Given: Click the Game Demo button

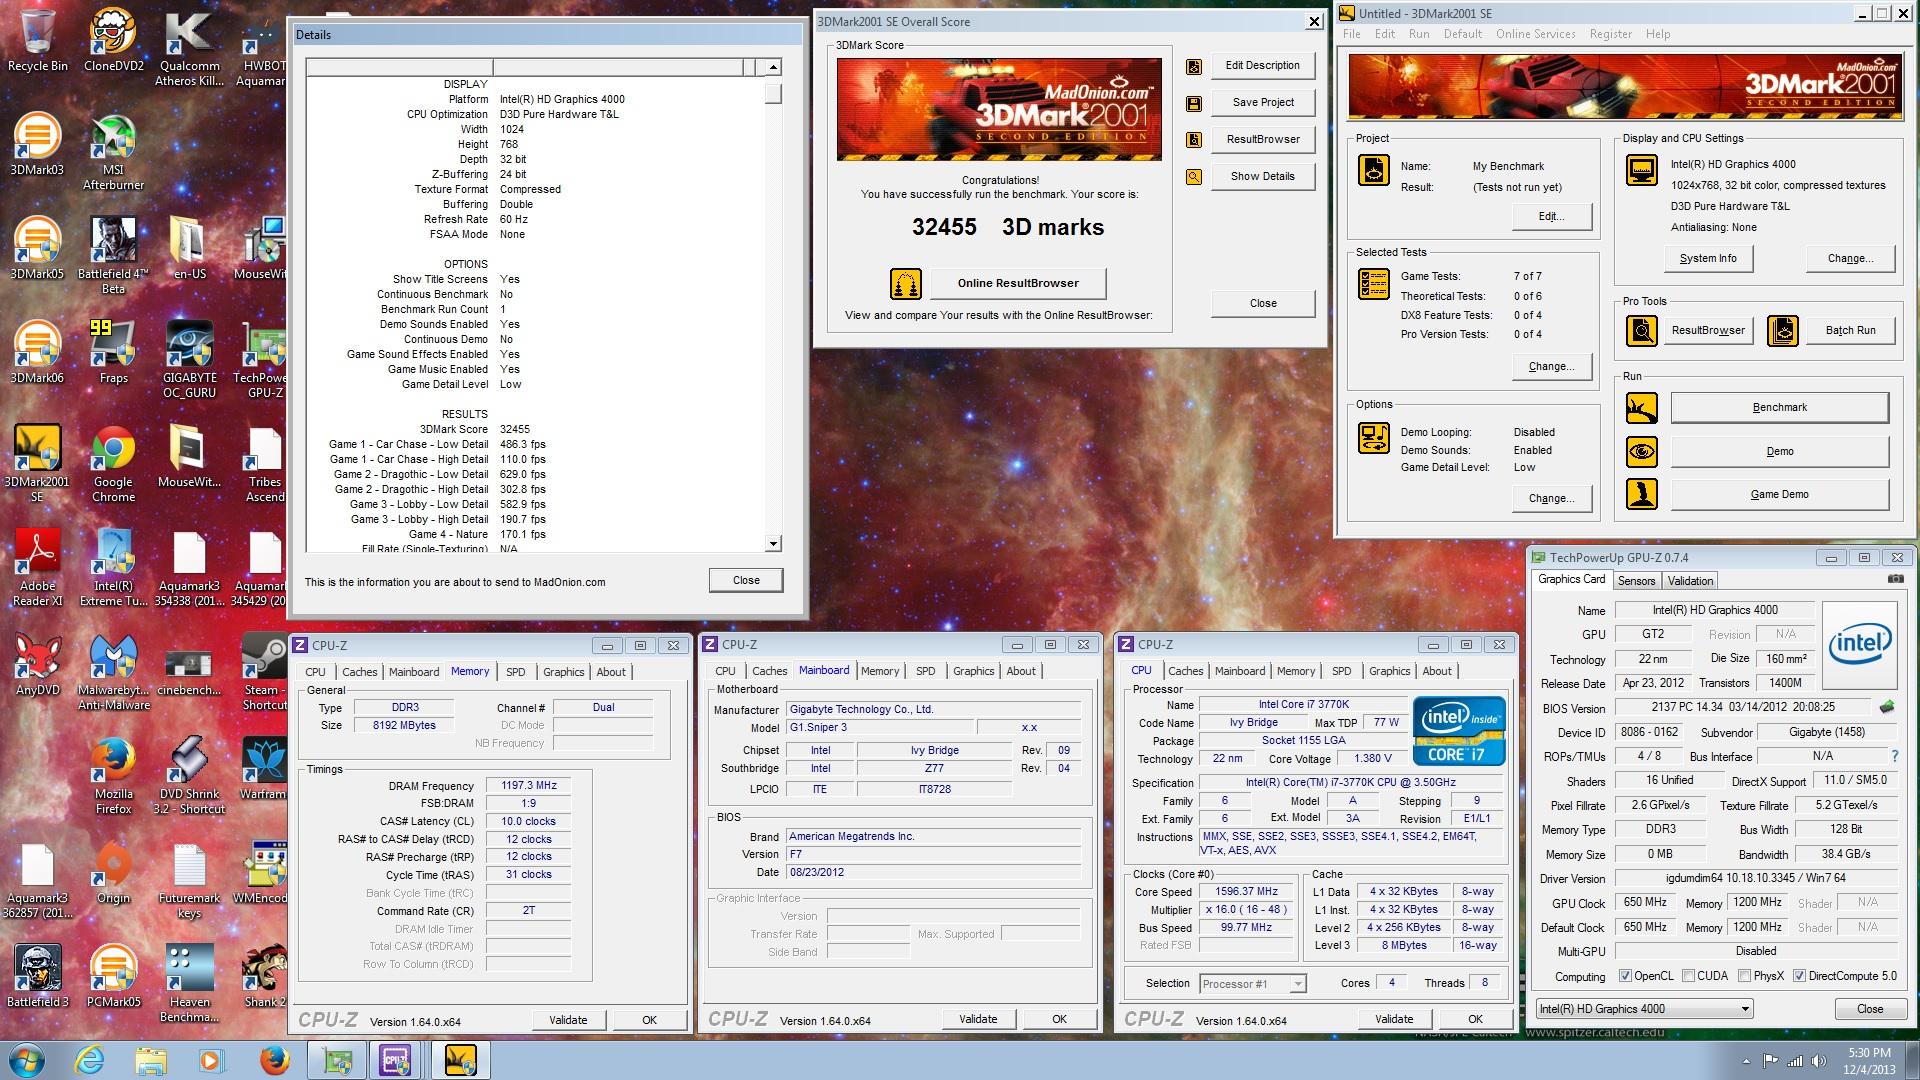Looking at the screenshot, I should [1780, 495].
